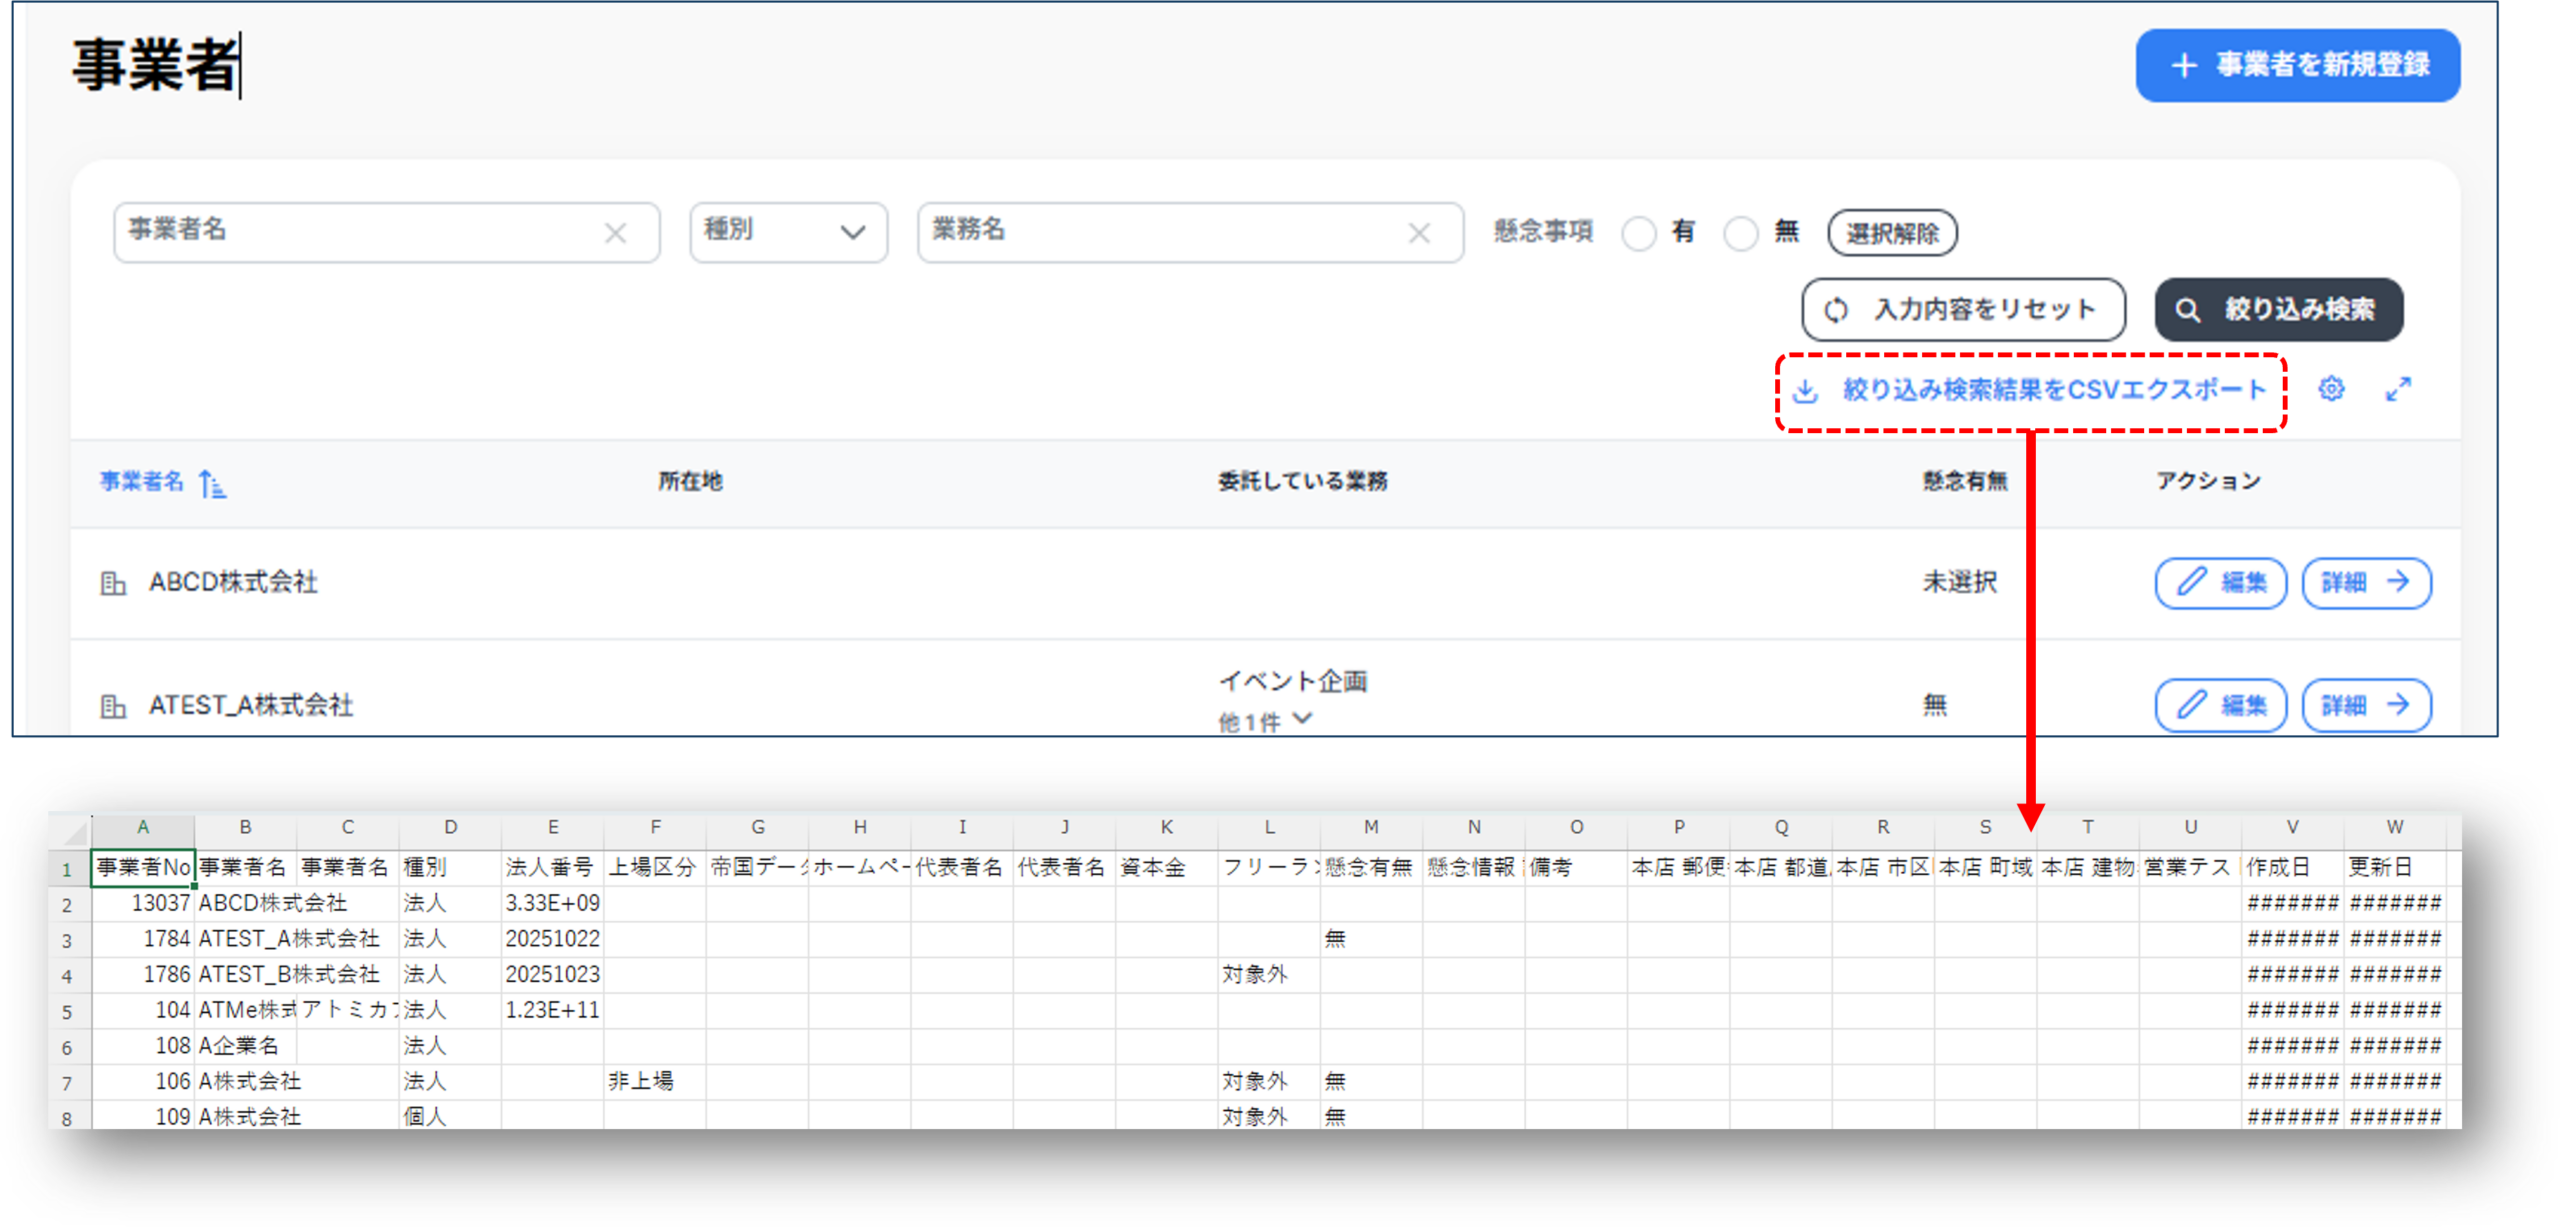Viewport: 2560px width, 1227px height.
Task: Clear the 事業者名 field with its X icon
Action: (615, 233)
